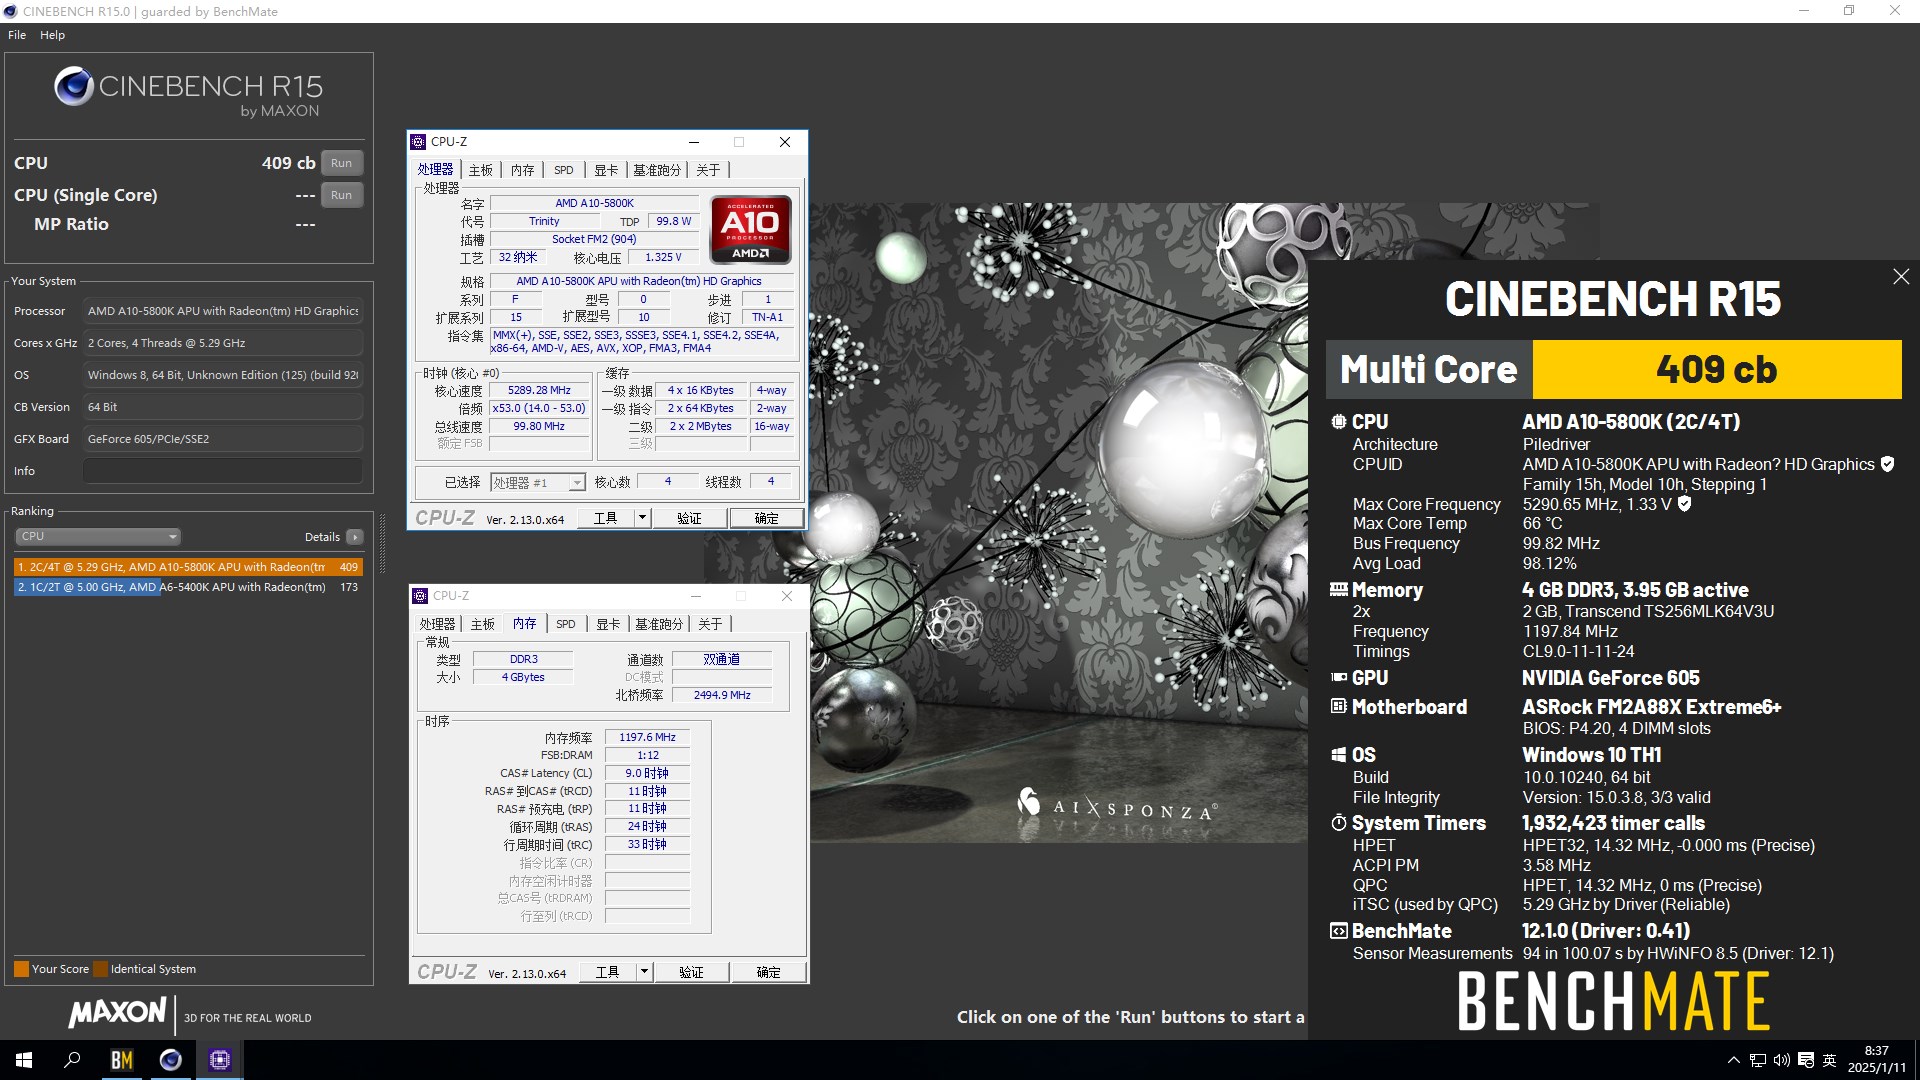The image size is (1920, 1080).
Task: Click CPU-Z window icon in upper window
Action: 418,142
